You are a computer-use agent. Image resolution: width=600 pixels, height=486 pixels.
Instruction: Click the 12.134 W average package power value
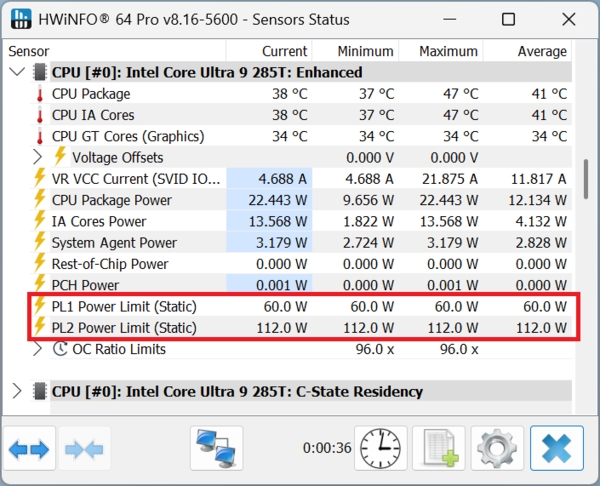pos(537,200)
